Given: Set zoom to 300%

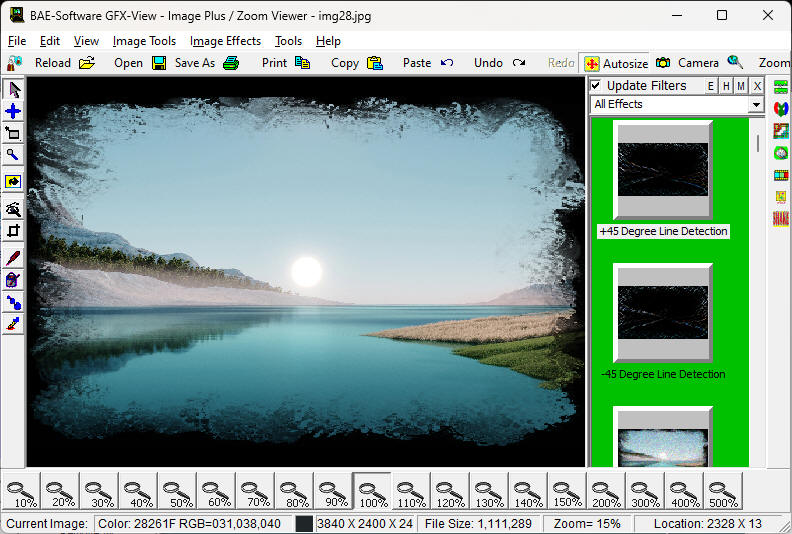Looking at the screenshot, I should [x=646, y=491].
